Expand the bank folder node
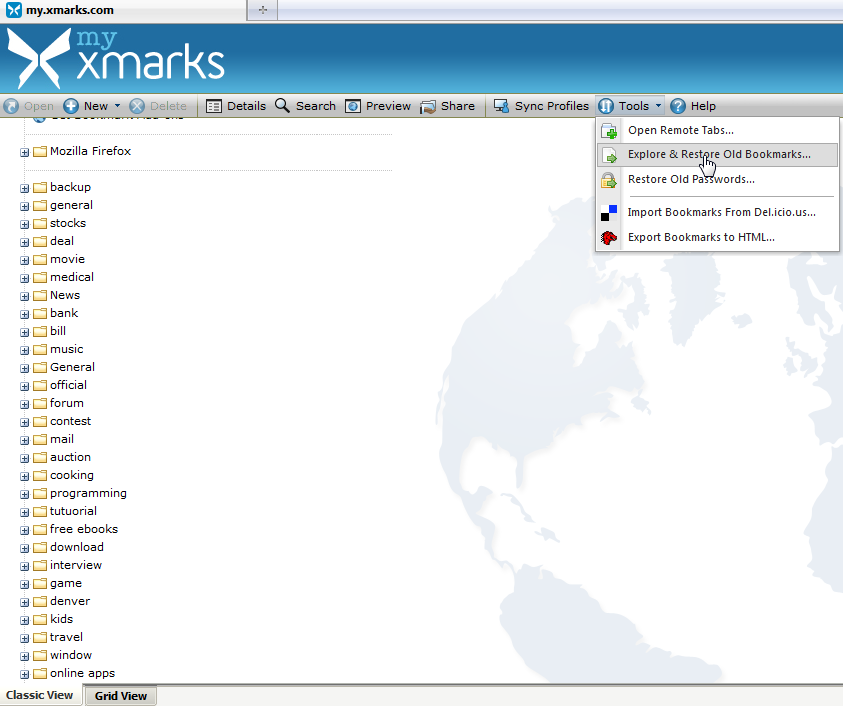Screen dimensions: 843x706 point(24,315)
